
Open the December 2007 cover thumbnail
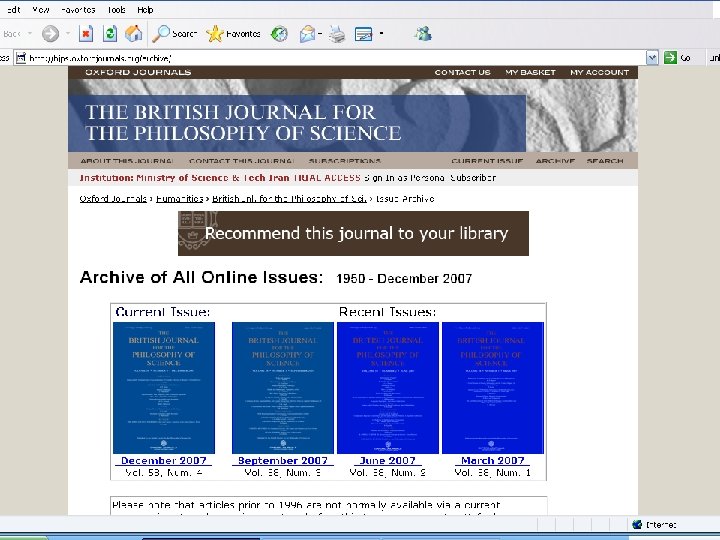pos(164,388)
